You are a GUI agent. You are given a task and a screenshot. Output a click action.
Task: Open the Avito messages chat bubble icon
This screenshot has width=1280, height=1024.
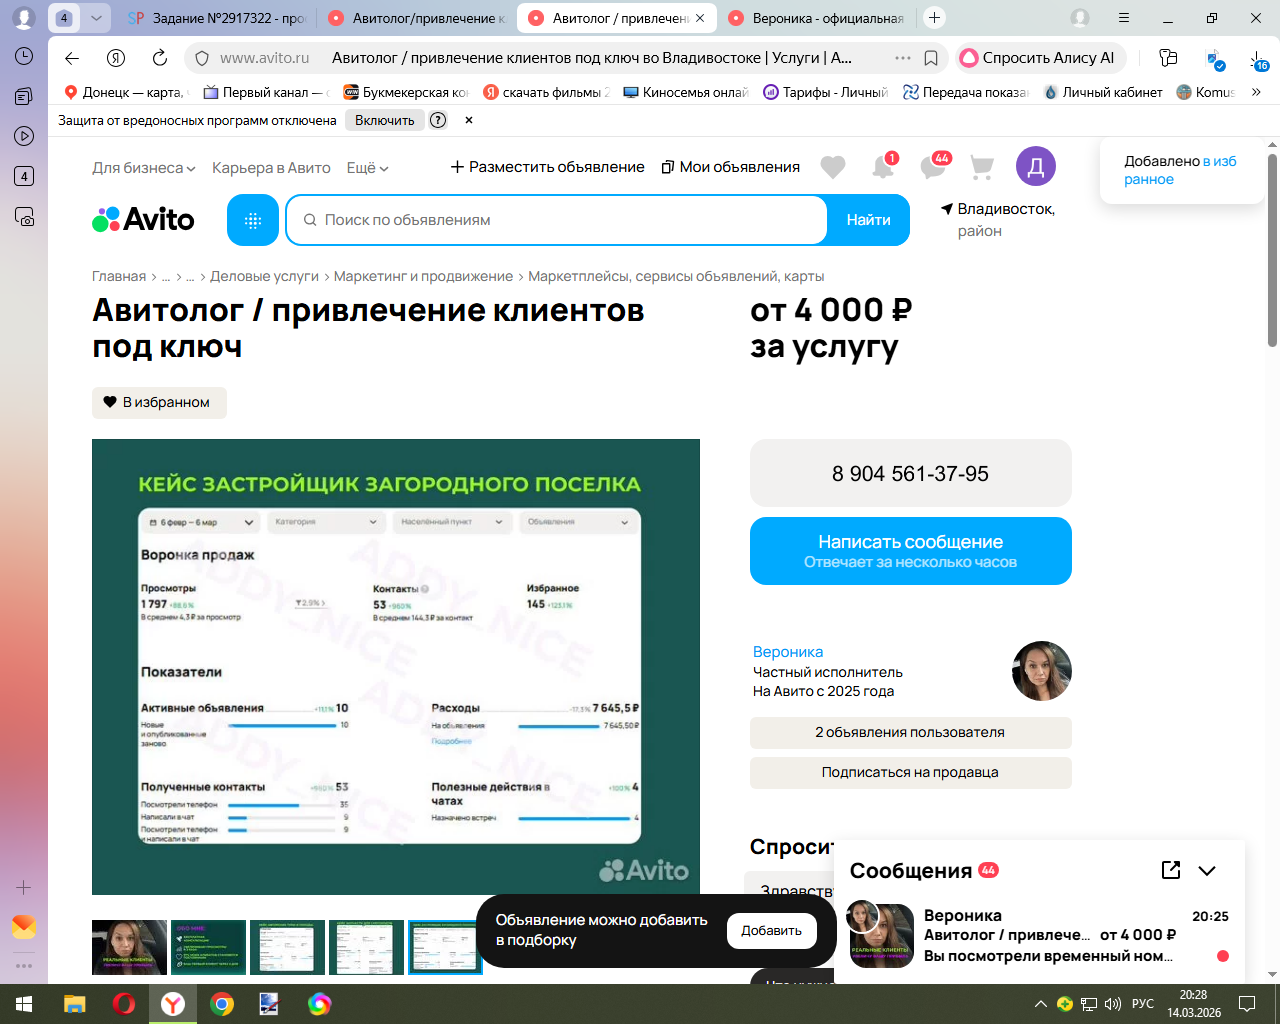(x=933, y=167)
